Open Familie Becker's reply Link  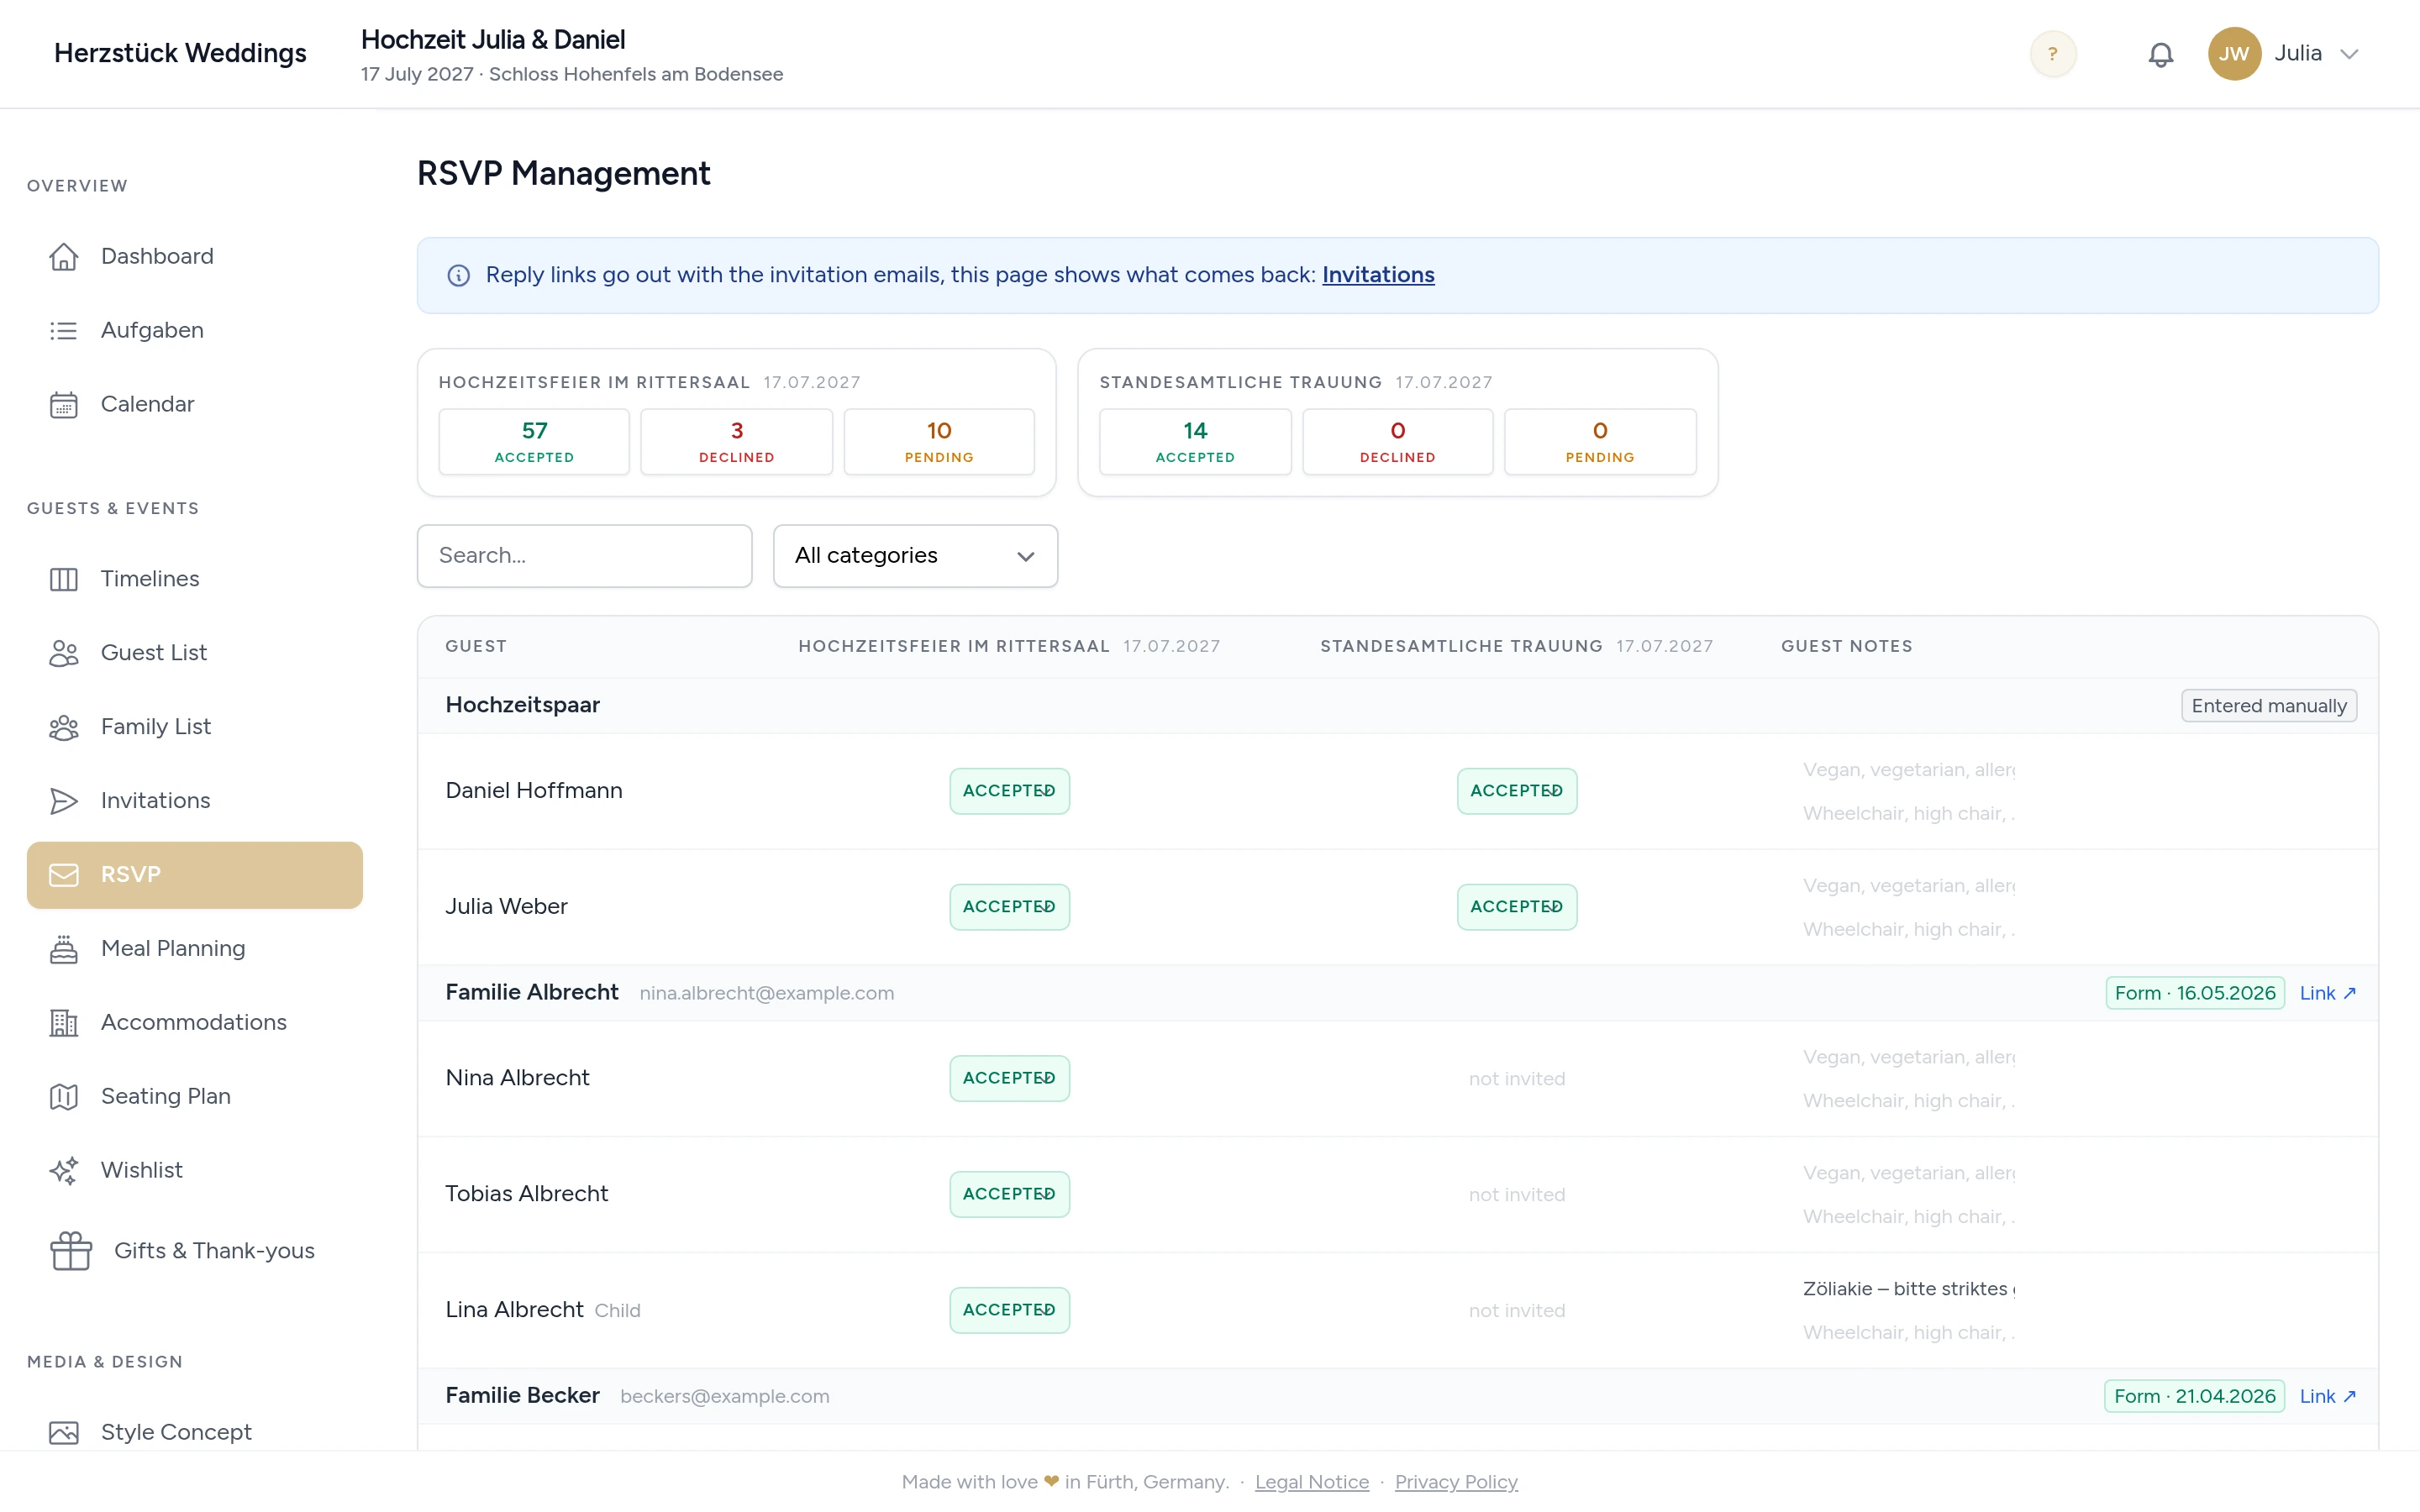(x=2328, y=1396)
